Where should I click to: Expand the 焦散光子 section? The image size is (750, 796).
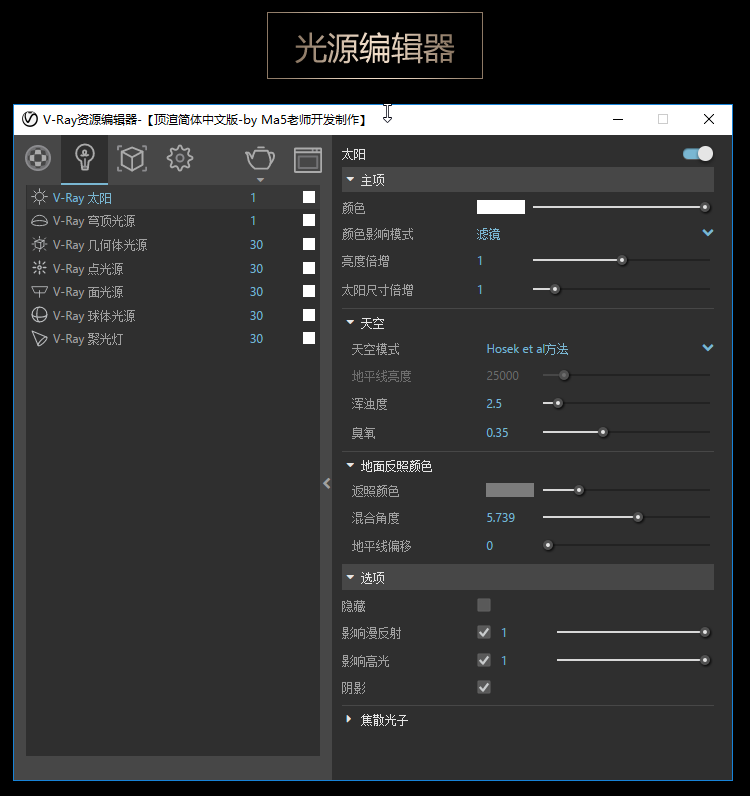tap(348, 719)
